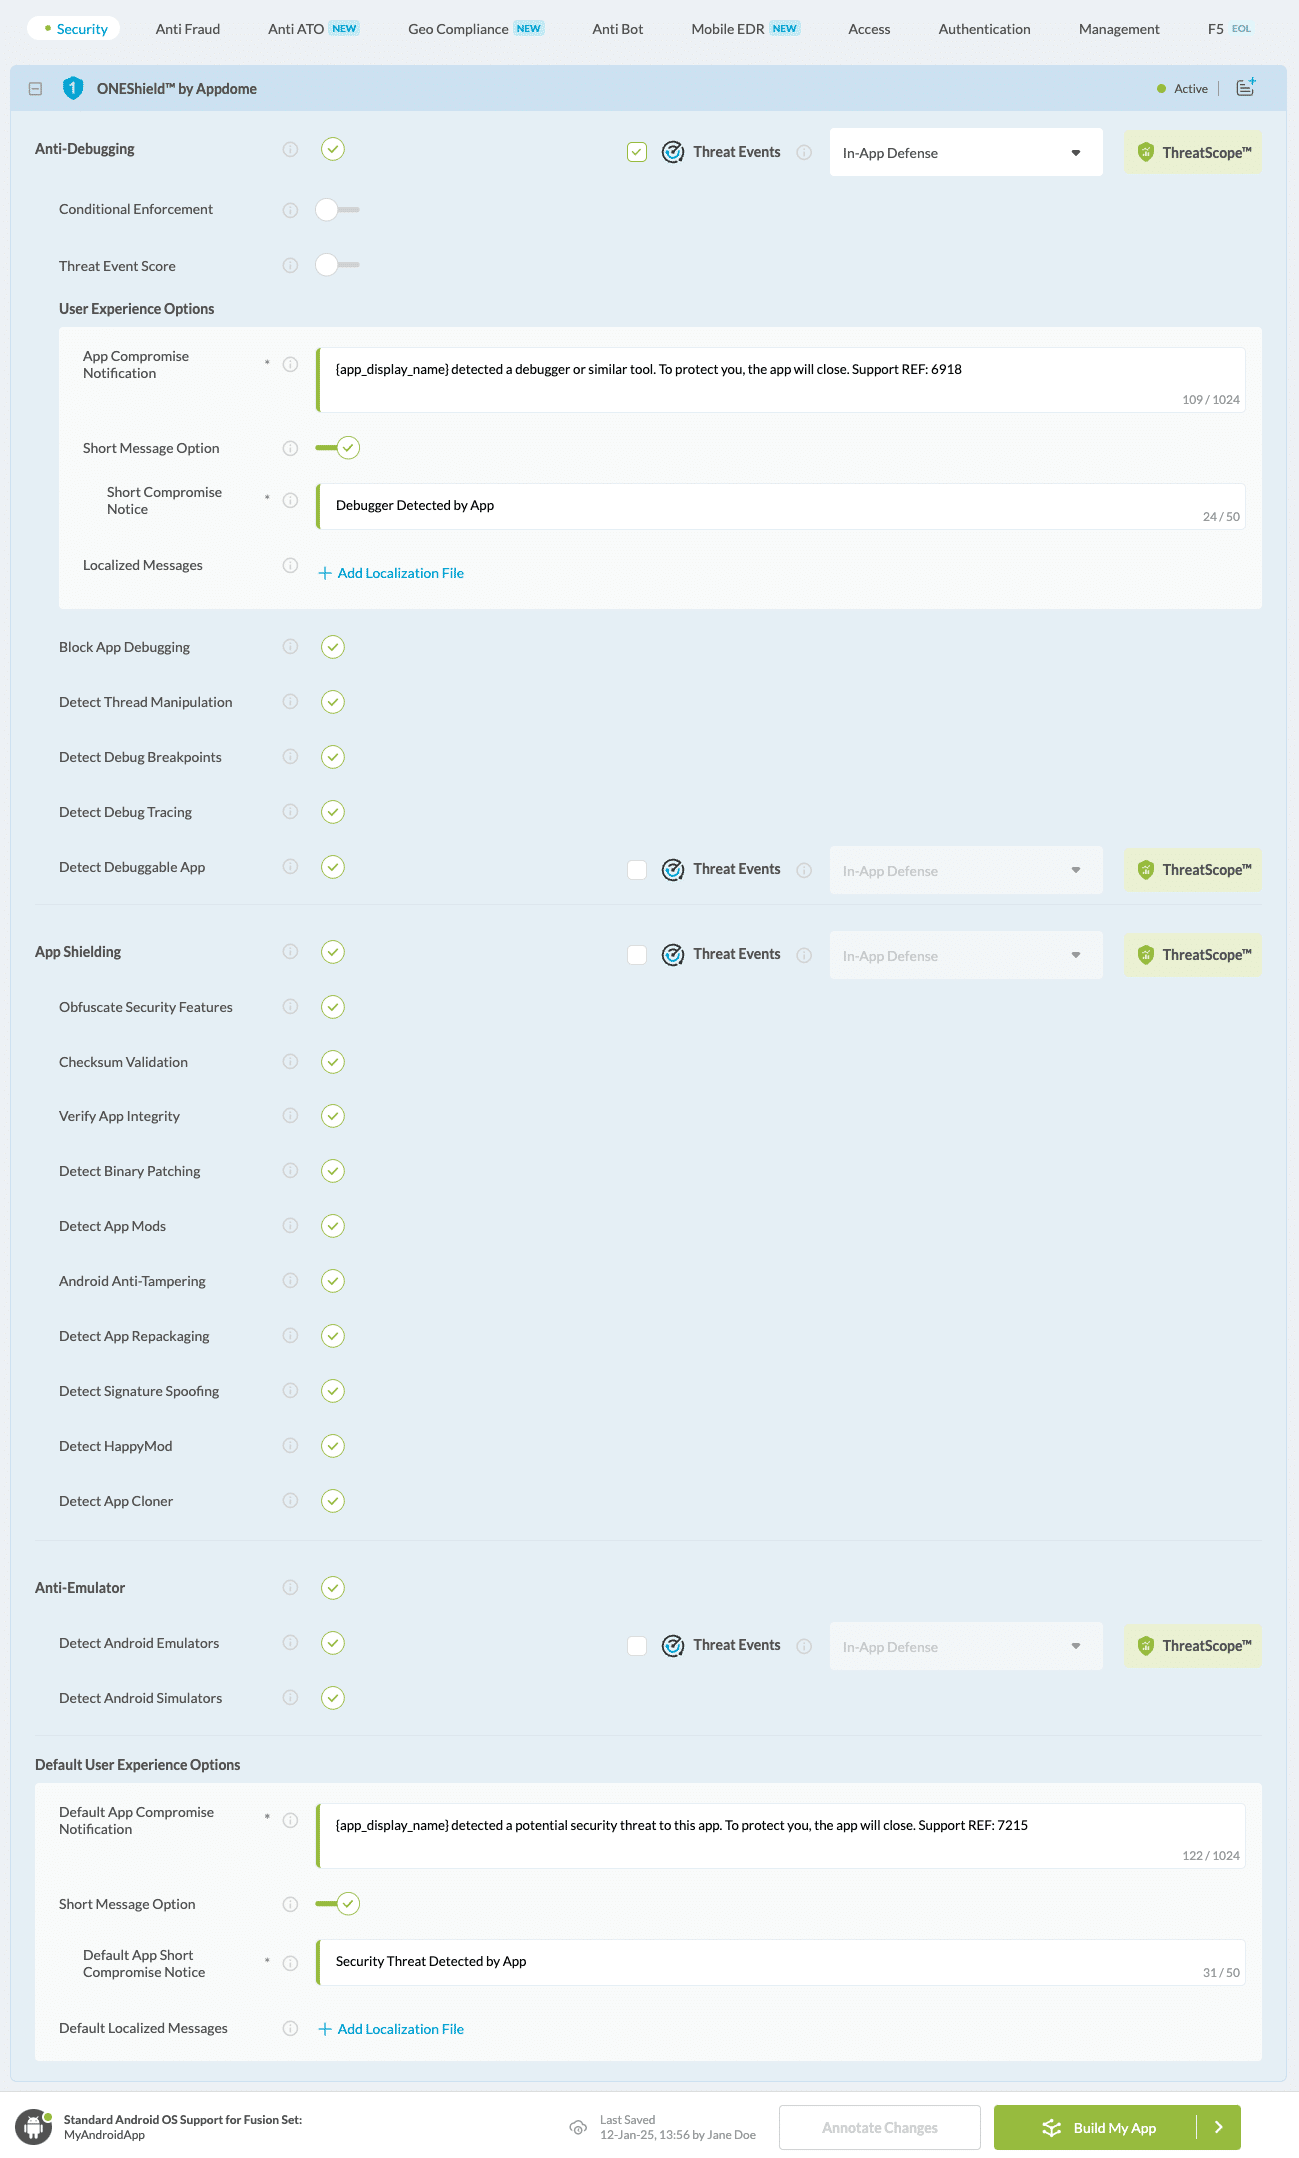1299x2158 pixels.
Task: Click info icon beside Checksum Validation
Action: [x=290, y=1062]
